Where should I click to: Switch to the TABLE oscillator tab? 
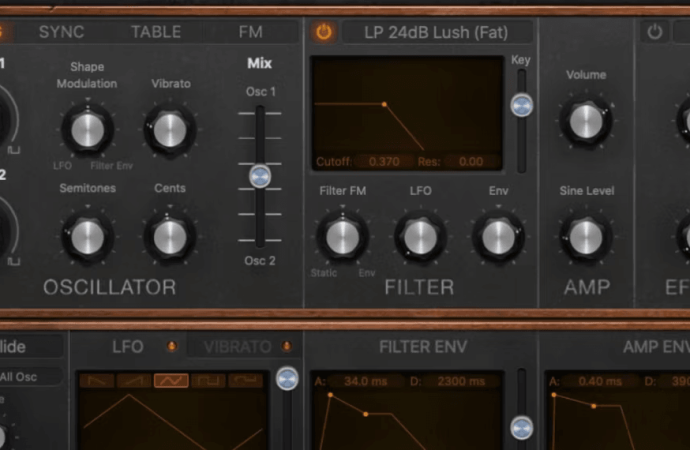[156, 32]
